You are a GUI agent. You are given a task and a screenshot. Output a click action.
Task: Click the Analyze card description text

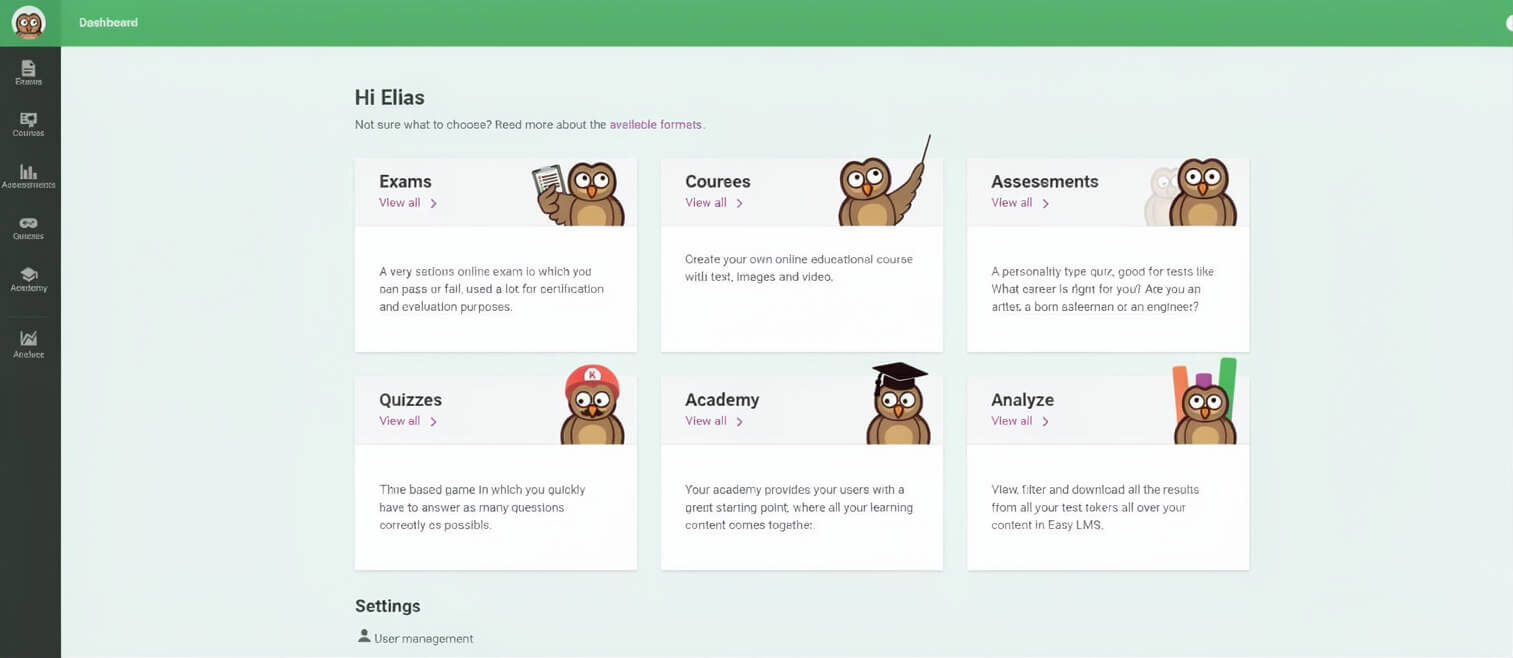[x=1095, y=507]
